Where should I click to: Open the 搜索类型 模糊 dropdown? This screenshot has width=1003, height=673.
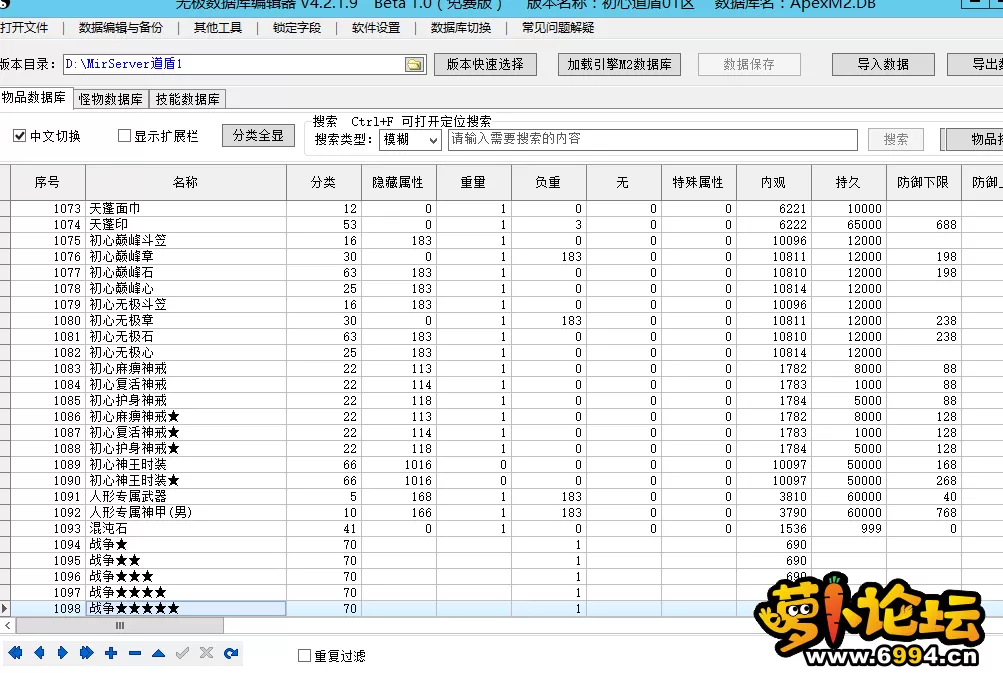click(411, 139)
